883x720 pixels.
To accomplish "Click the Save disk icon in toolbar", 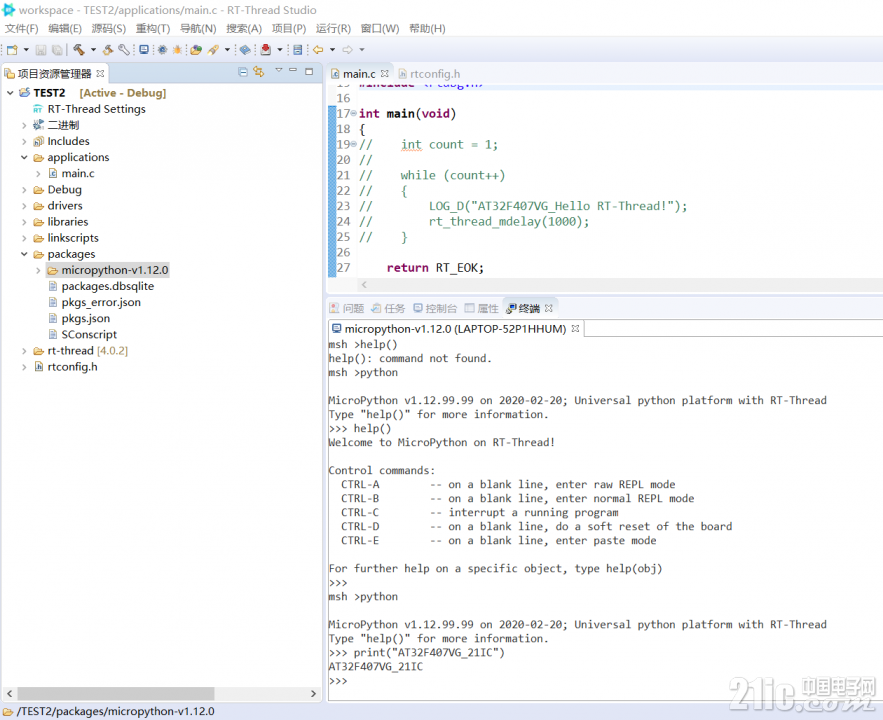I will click(41, 50).
